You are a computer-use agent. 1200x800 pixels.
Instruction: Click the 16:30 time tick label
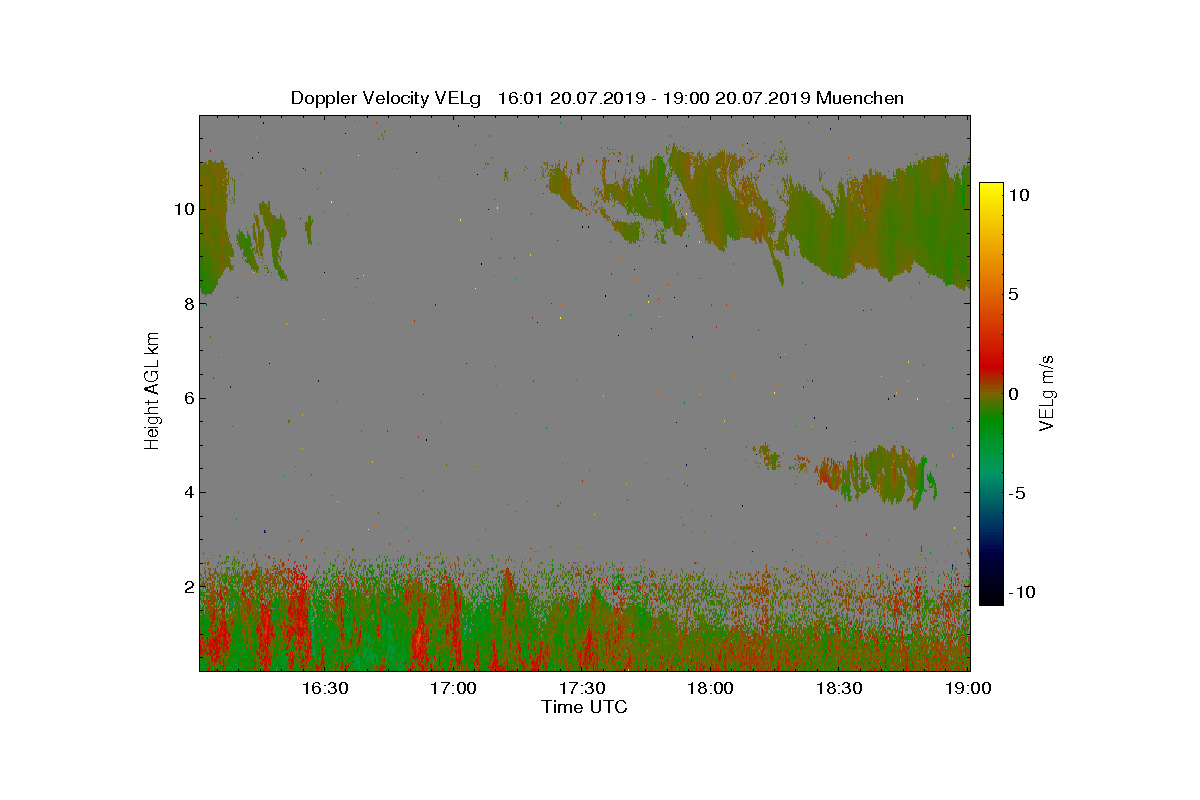(325, 688)
